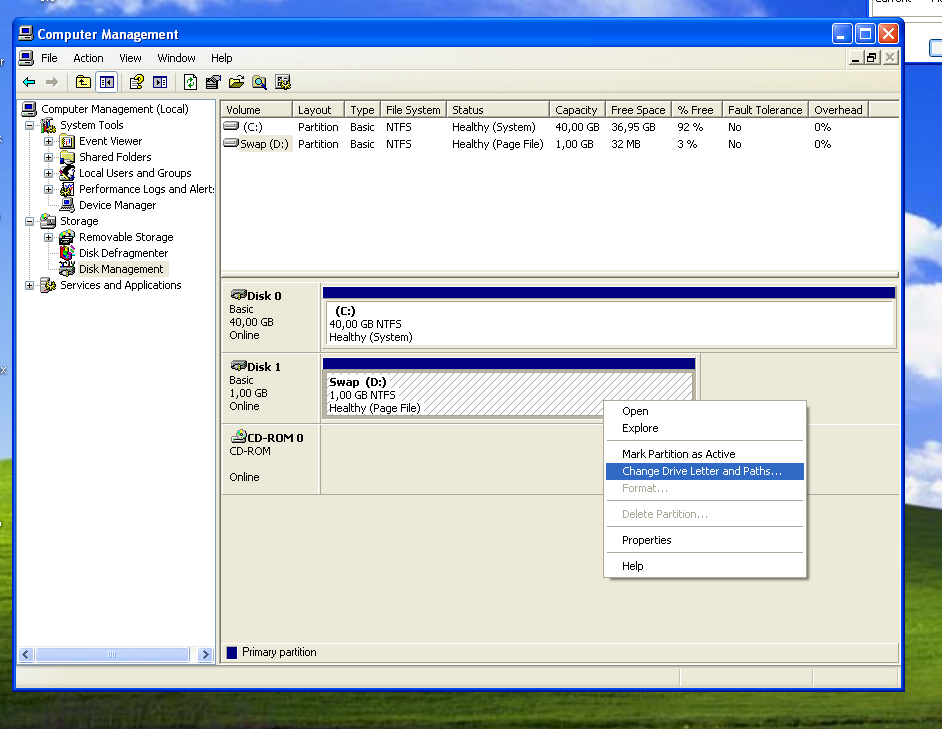Screen dimensions: 942x729
Task: Click the Event Viewer tree icon
Action: pos(67,141)
